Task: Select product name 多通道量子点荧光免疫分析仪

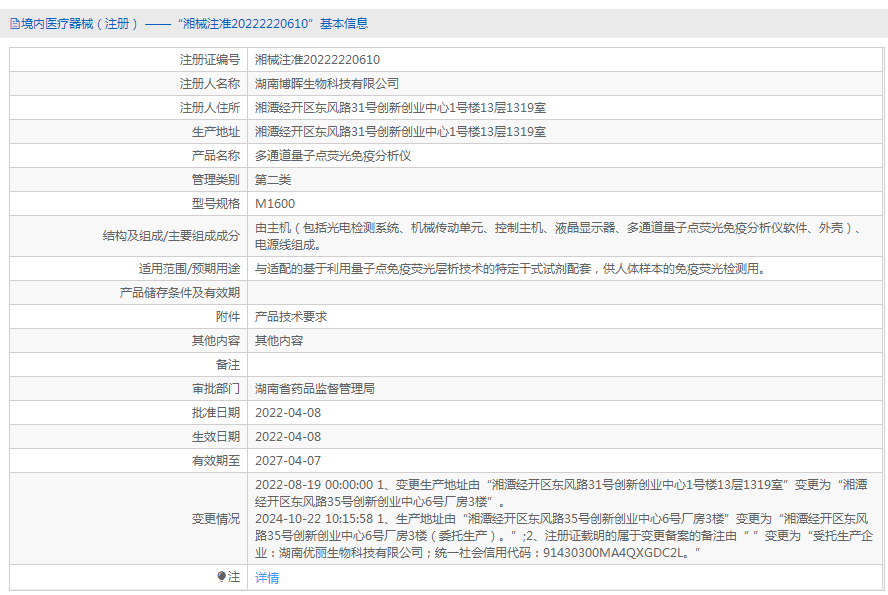Action: [x=333, y=156]
